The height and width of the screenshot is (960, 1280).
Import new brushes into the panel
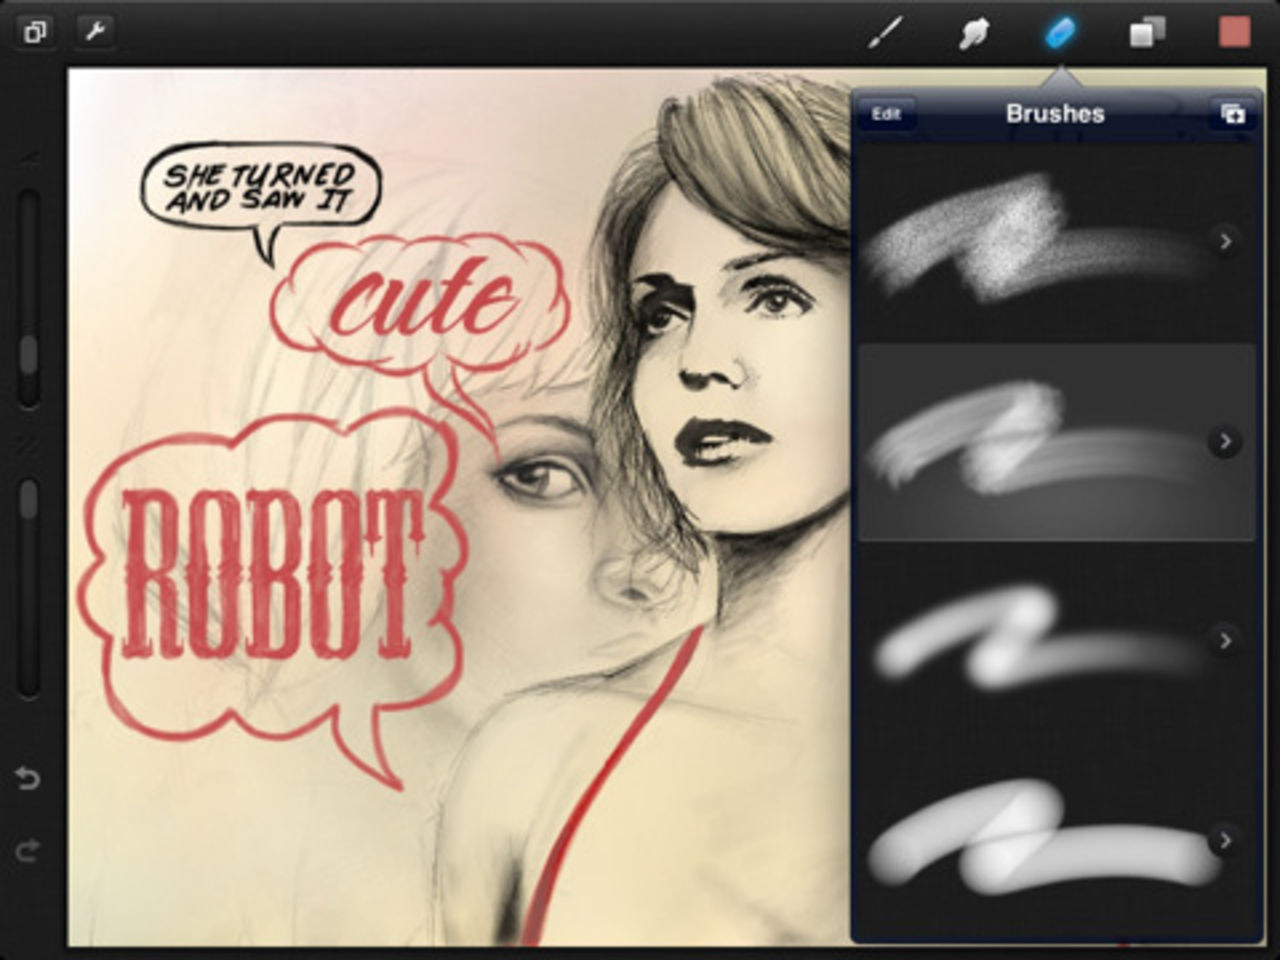click(1234, 114)
